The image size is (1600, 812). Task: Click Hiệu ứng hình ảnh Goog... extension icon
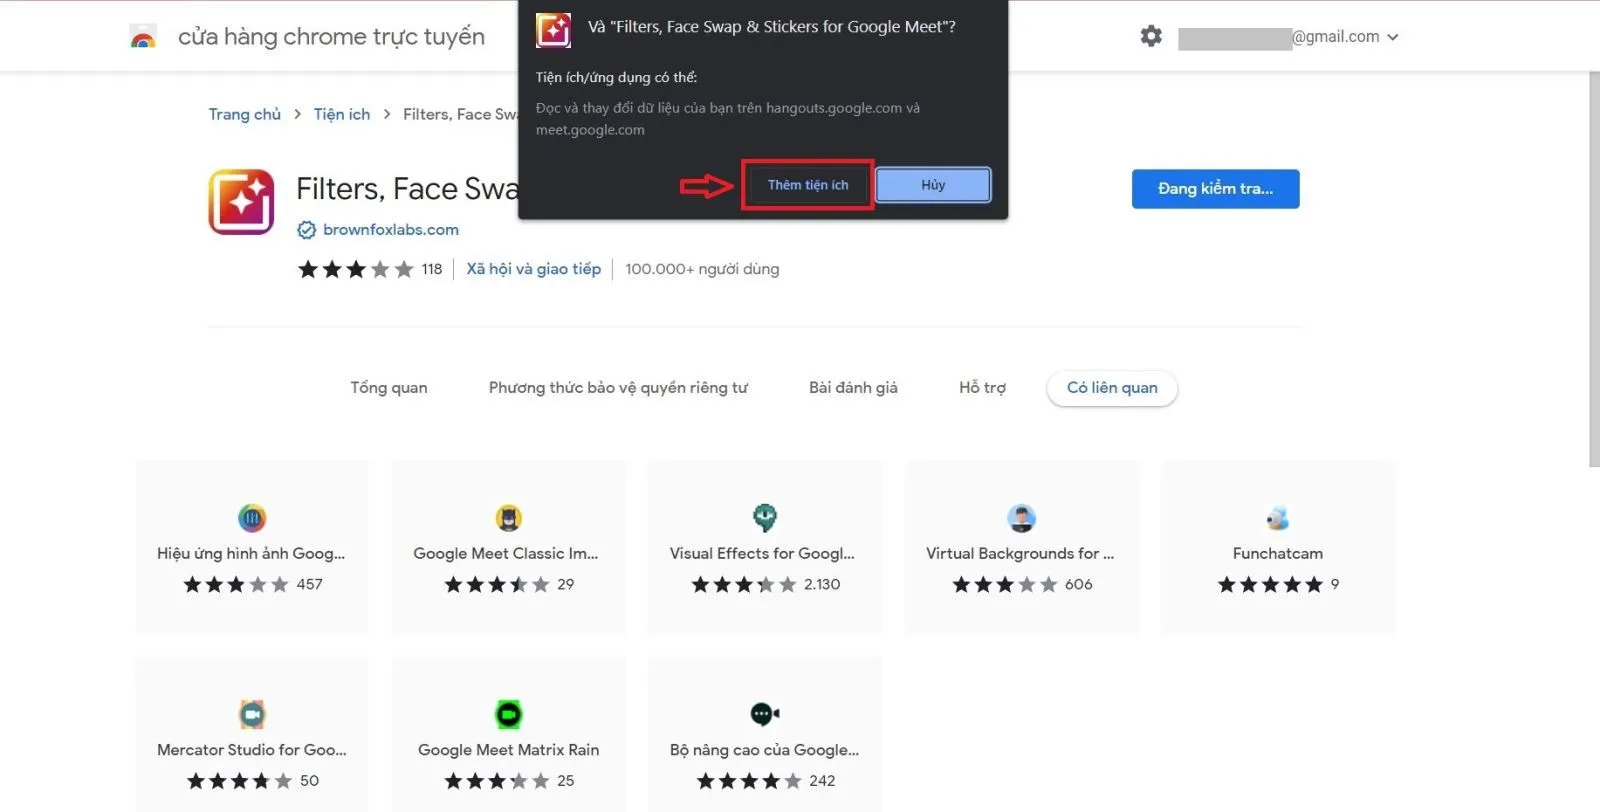pos(252,518)
